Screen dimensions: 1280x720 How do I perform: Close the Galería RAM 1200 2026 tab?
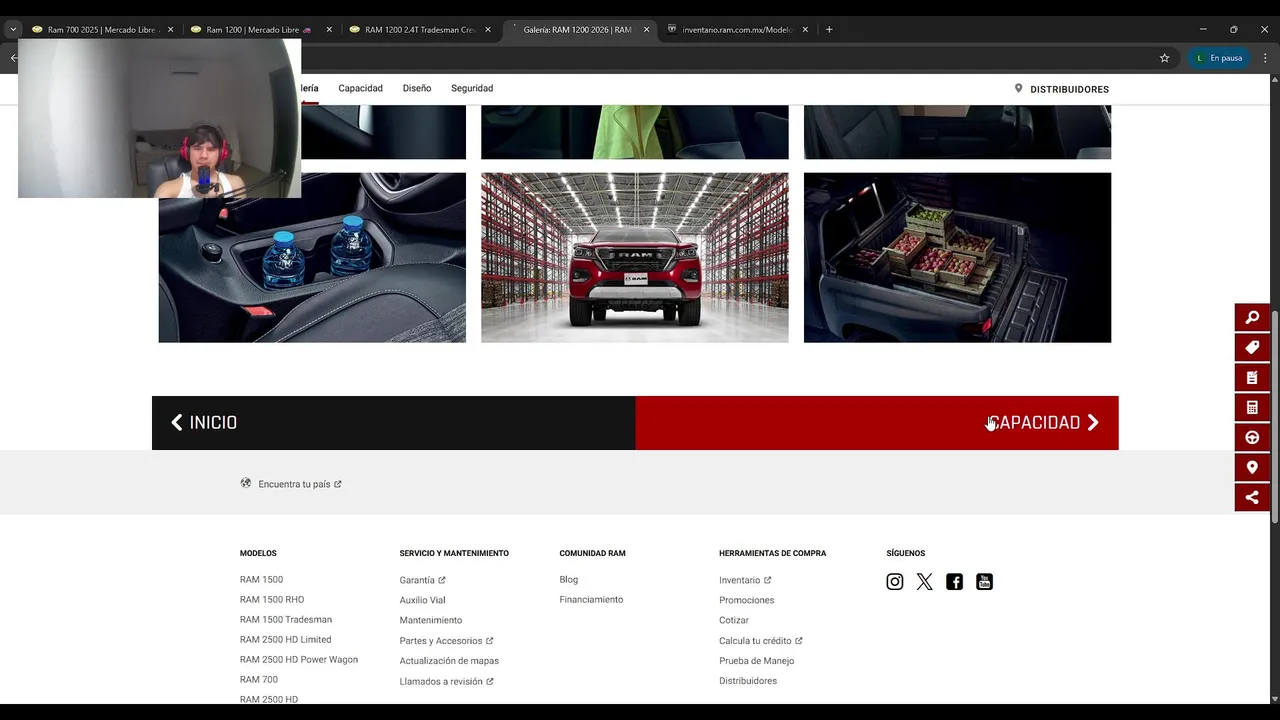tap(646, 30)
